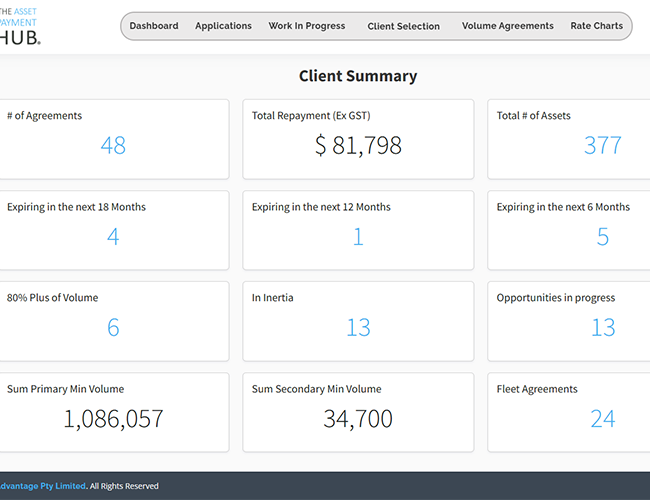Screen dimensions: 650x500
Task: Open the 4 expiring in 18 months
Action: tap(113, 237)
